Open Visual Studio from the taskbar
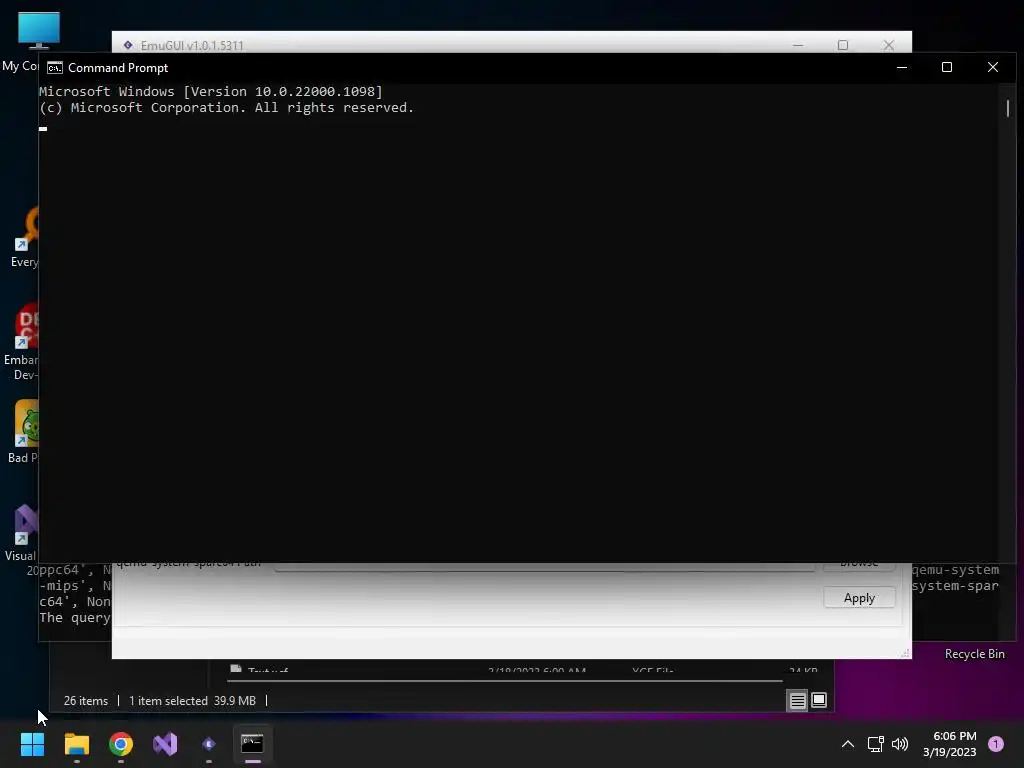Image resolution: width=1024 pixels, height=768 pixels. coord(165,744)
